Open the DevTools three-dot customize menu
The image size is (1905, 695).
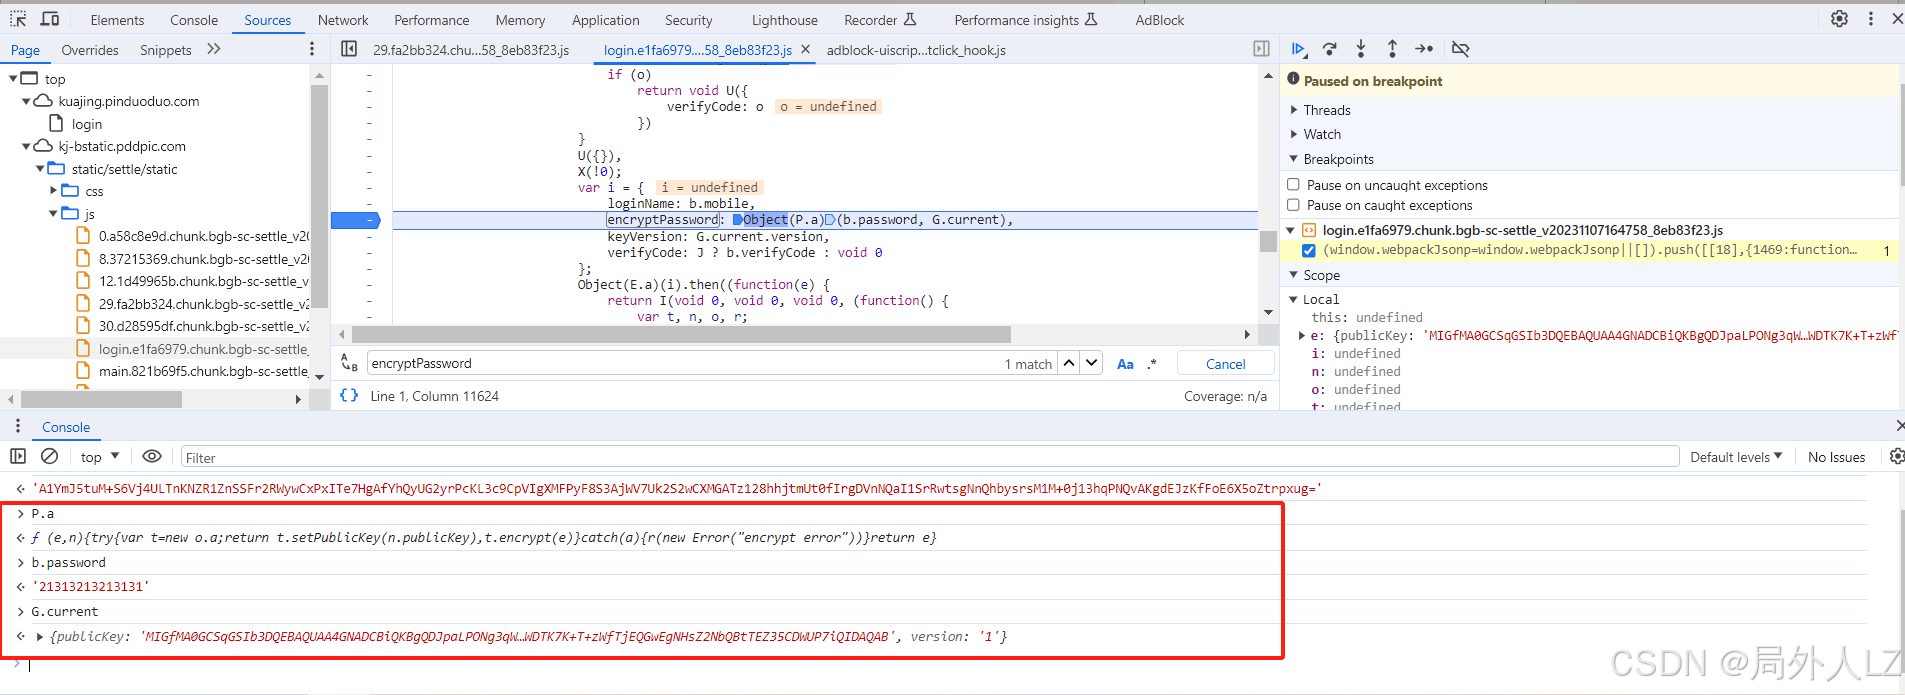(x=1871, y=19)
